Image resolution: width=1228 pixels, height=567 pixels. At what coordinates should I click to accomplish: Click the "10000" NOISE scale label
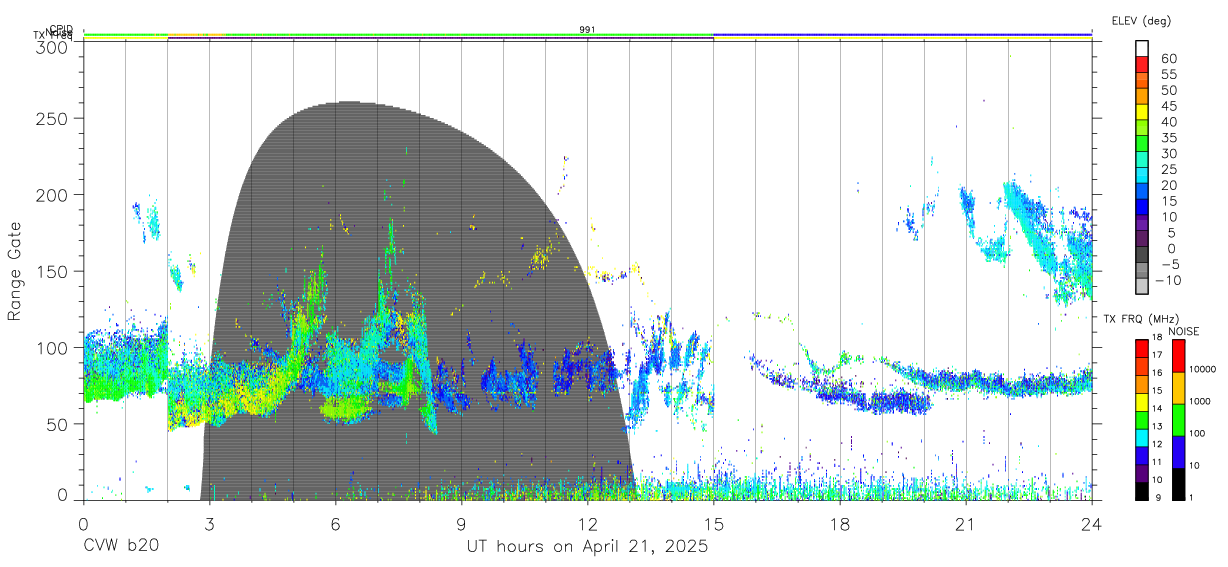1204,369
